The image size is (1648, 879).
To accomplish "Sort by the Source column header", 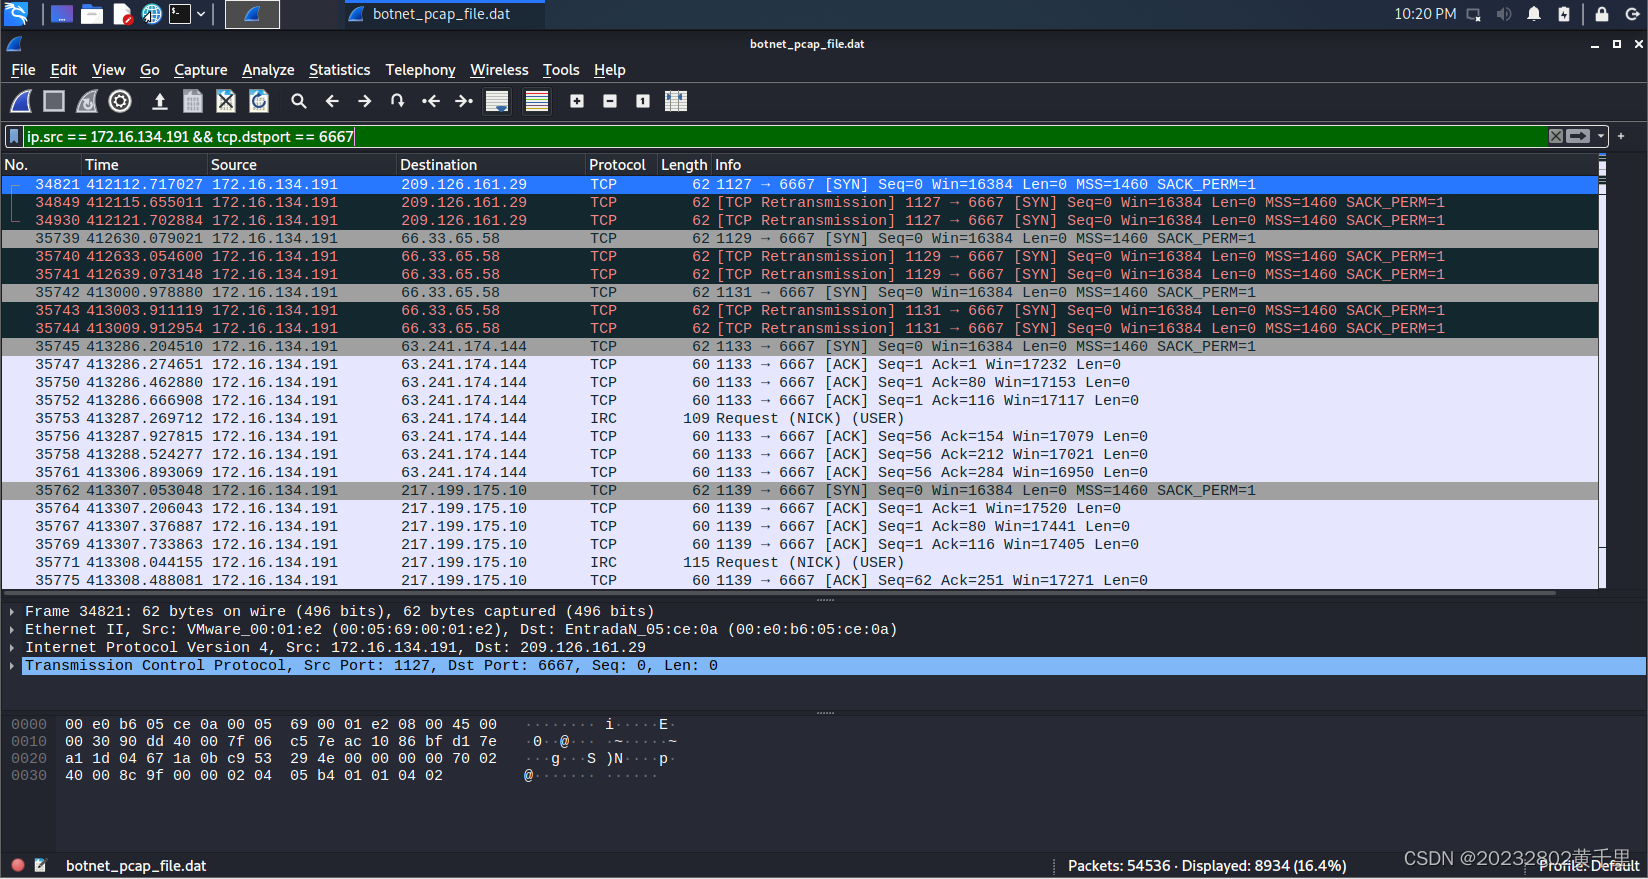I will [x=301, y=165].
